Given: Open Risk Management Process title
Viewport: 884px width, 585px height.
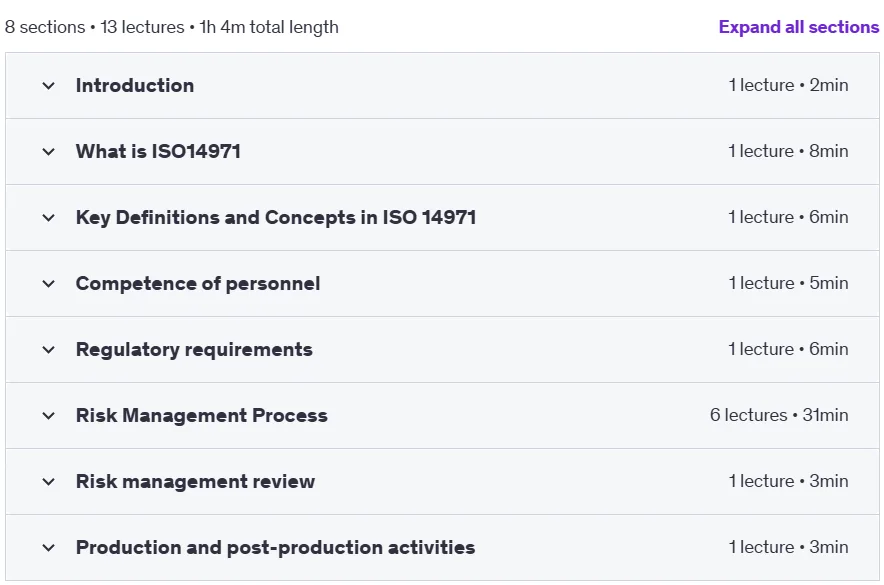Looking at the screenshot, I should tap(201, 415).
